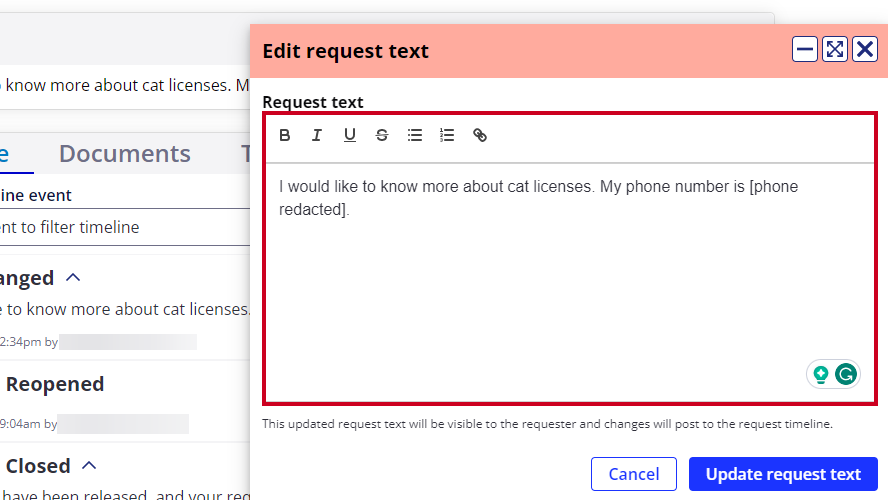Insert a bulleted list
Viewport: 888px width, 500px height.
pos(415,135)
